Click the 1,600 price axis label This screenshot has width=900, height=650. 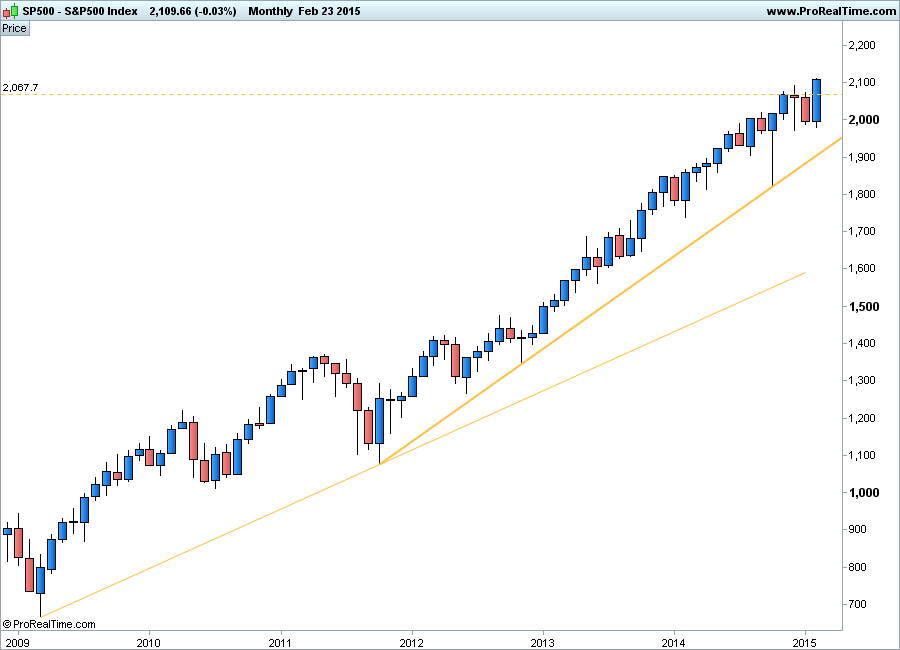pos(862,269)
